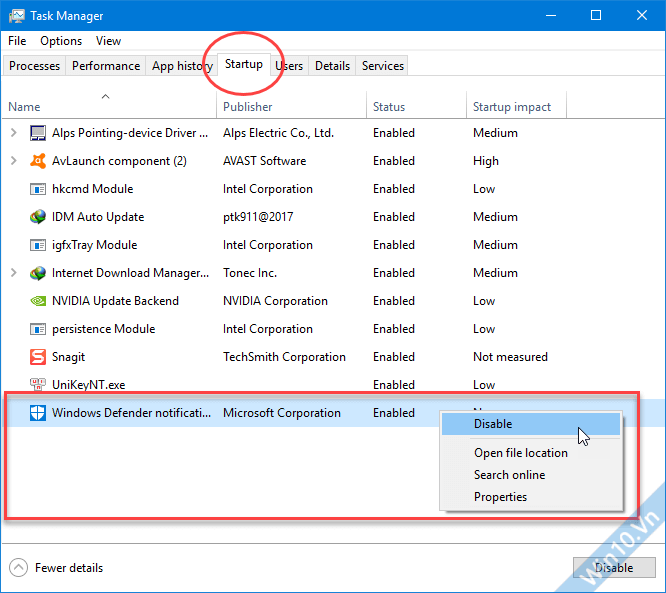Expand the AvLaunch component group

pyautogui.click(x=14, y=161)
